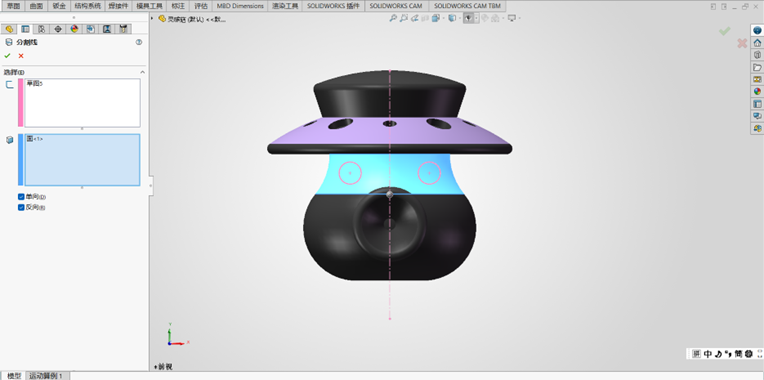This screenshot has height=380, width=764.
Task: Click Zoom to Area icon
Action: tap(403, 18)
